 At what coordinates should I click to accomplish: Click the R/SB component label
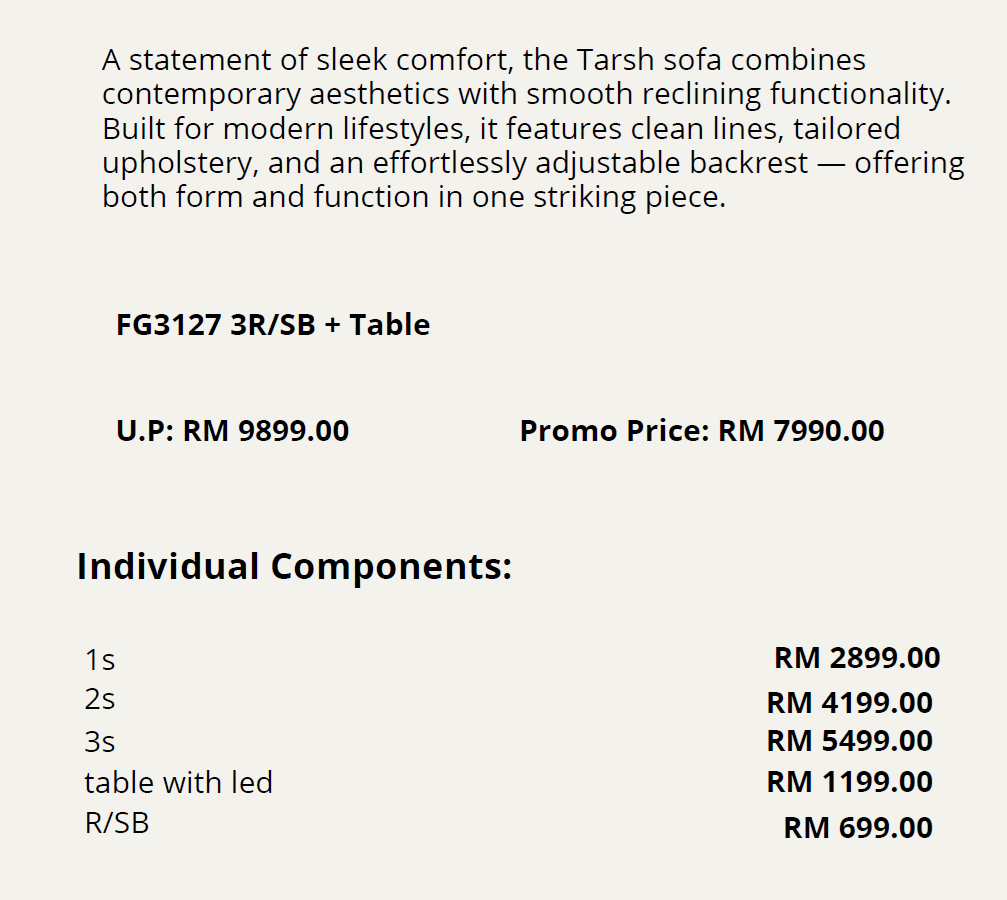(x=117, y=824)
